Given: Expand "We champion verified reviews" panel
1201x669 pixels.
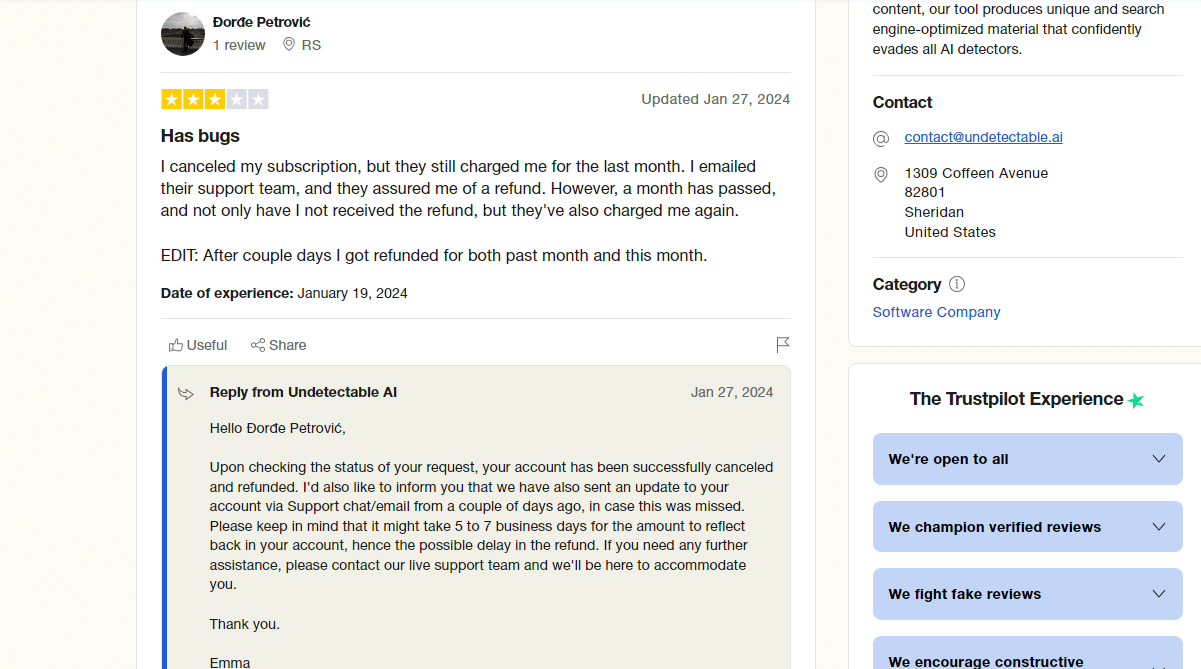Looking at the screenshot, I should [1027, 527].
